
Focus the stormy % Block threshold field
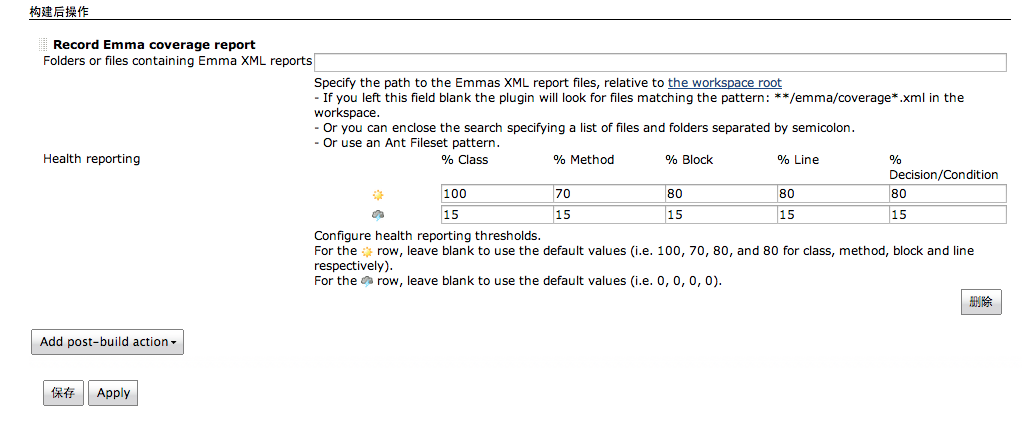click(719, 215)
